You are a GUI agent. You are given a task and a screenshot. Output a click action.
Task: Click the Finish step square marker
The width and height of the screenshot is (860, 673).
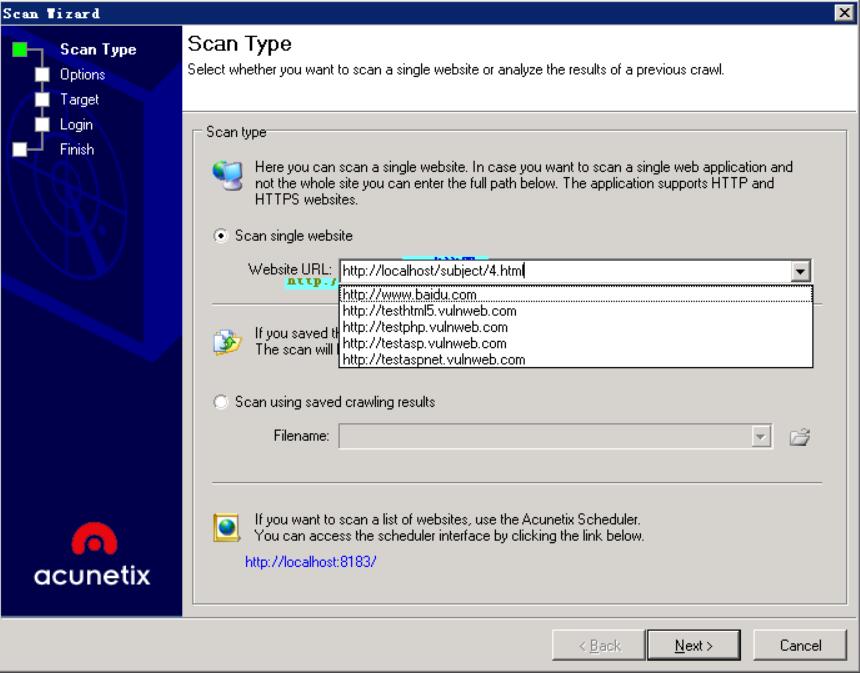pyautogui.click(x=20, y=149)
